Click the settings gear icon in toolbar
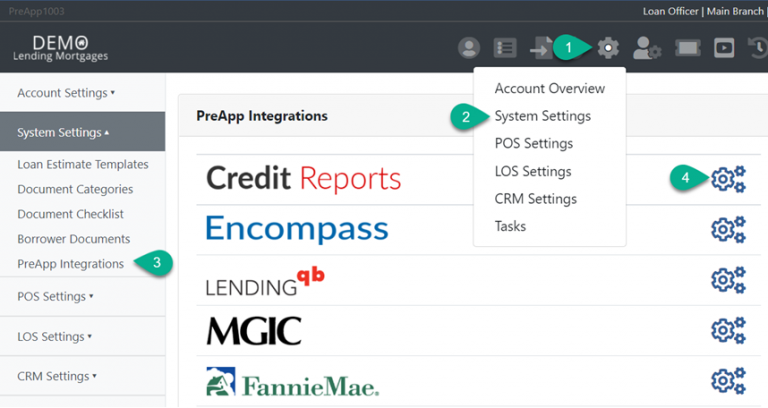The image size is (768, 408). [x=607, y=47]
